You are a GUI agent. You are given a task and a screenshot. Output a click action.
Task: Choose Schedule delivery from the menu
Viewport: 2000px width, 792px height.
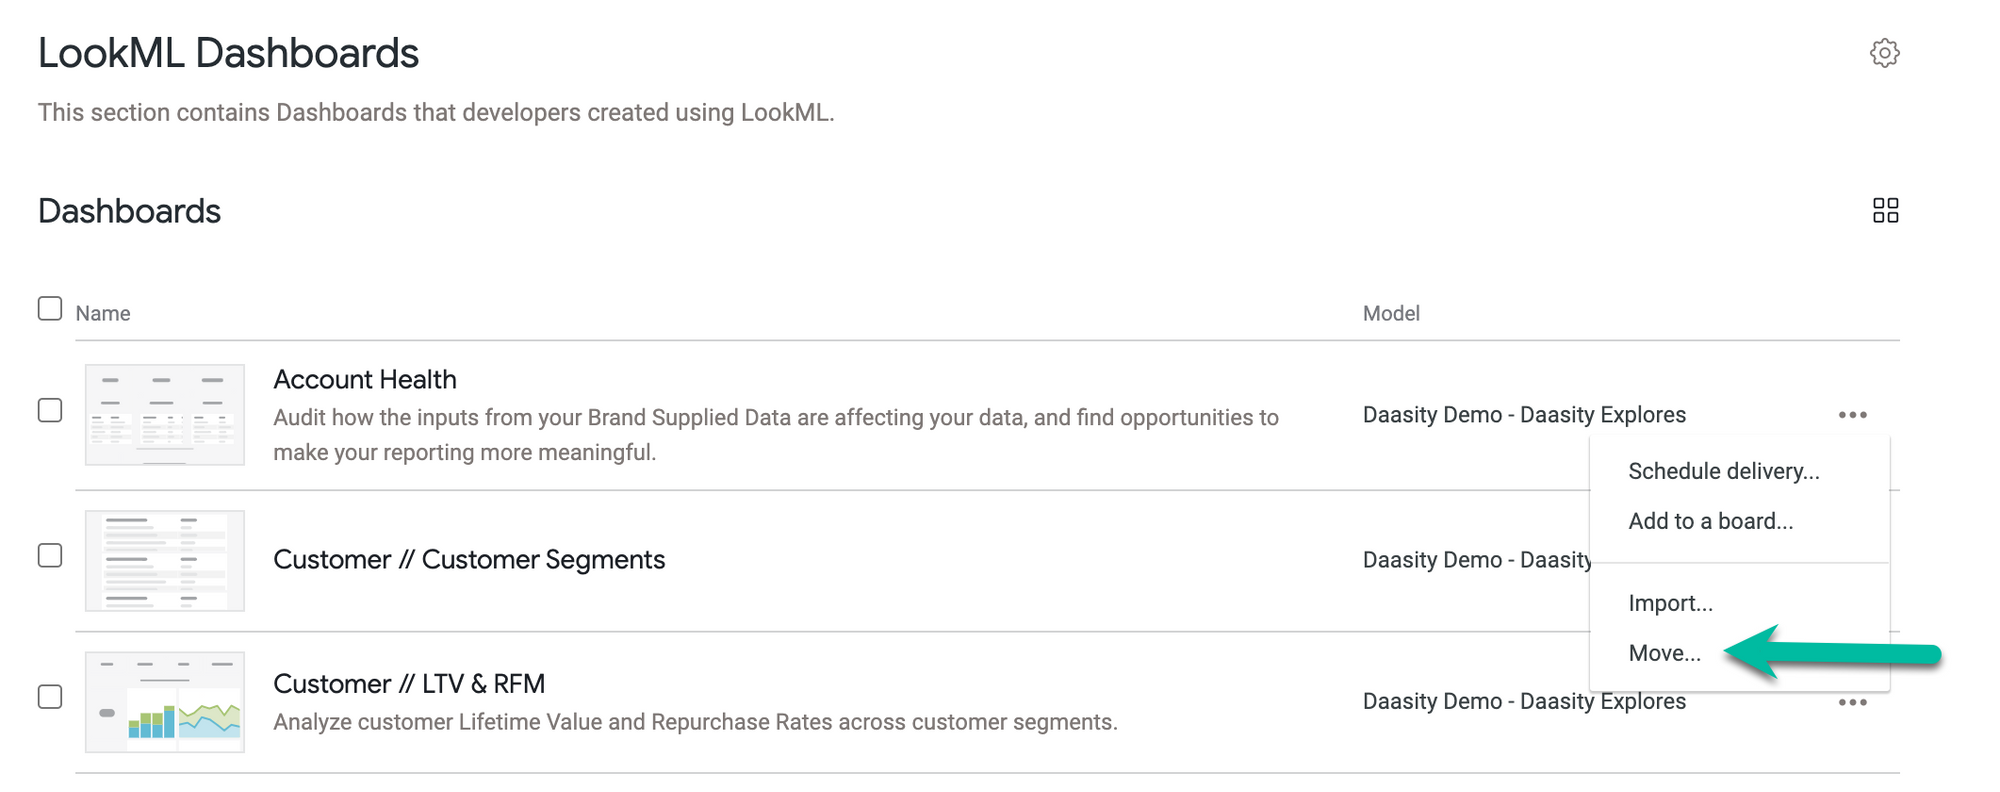[x=1723, y=471]
